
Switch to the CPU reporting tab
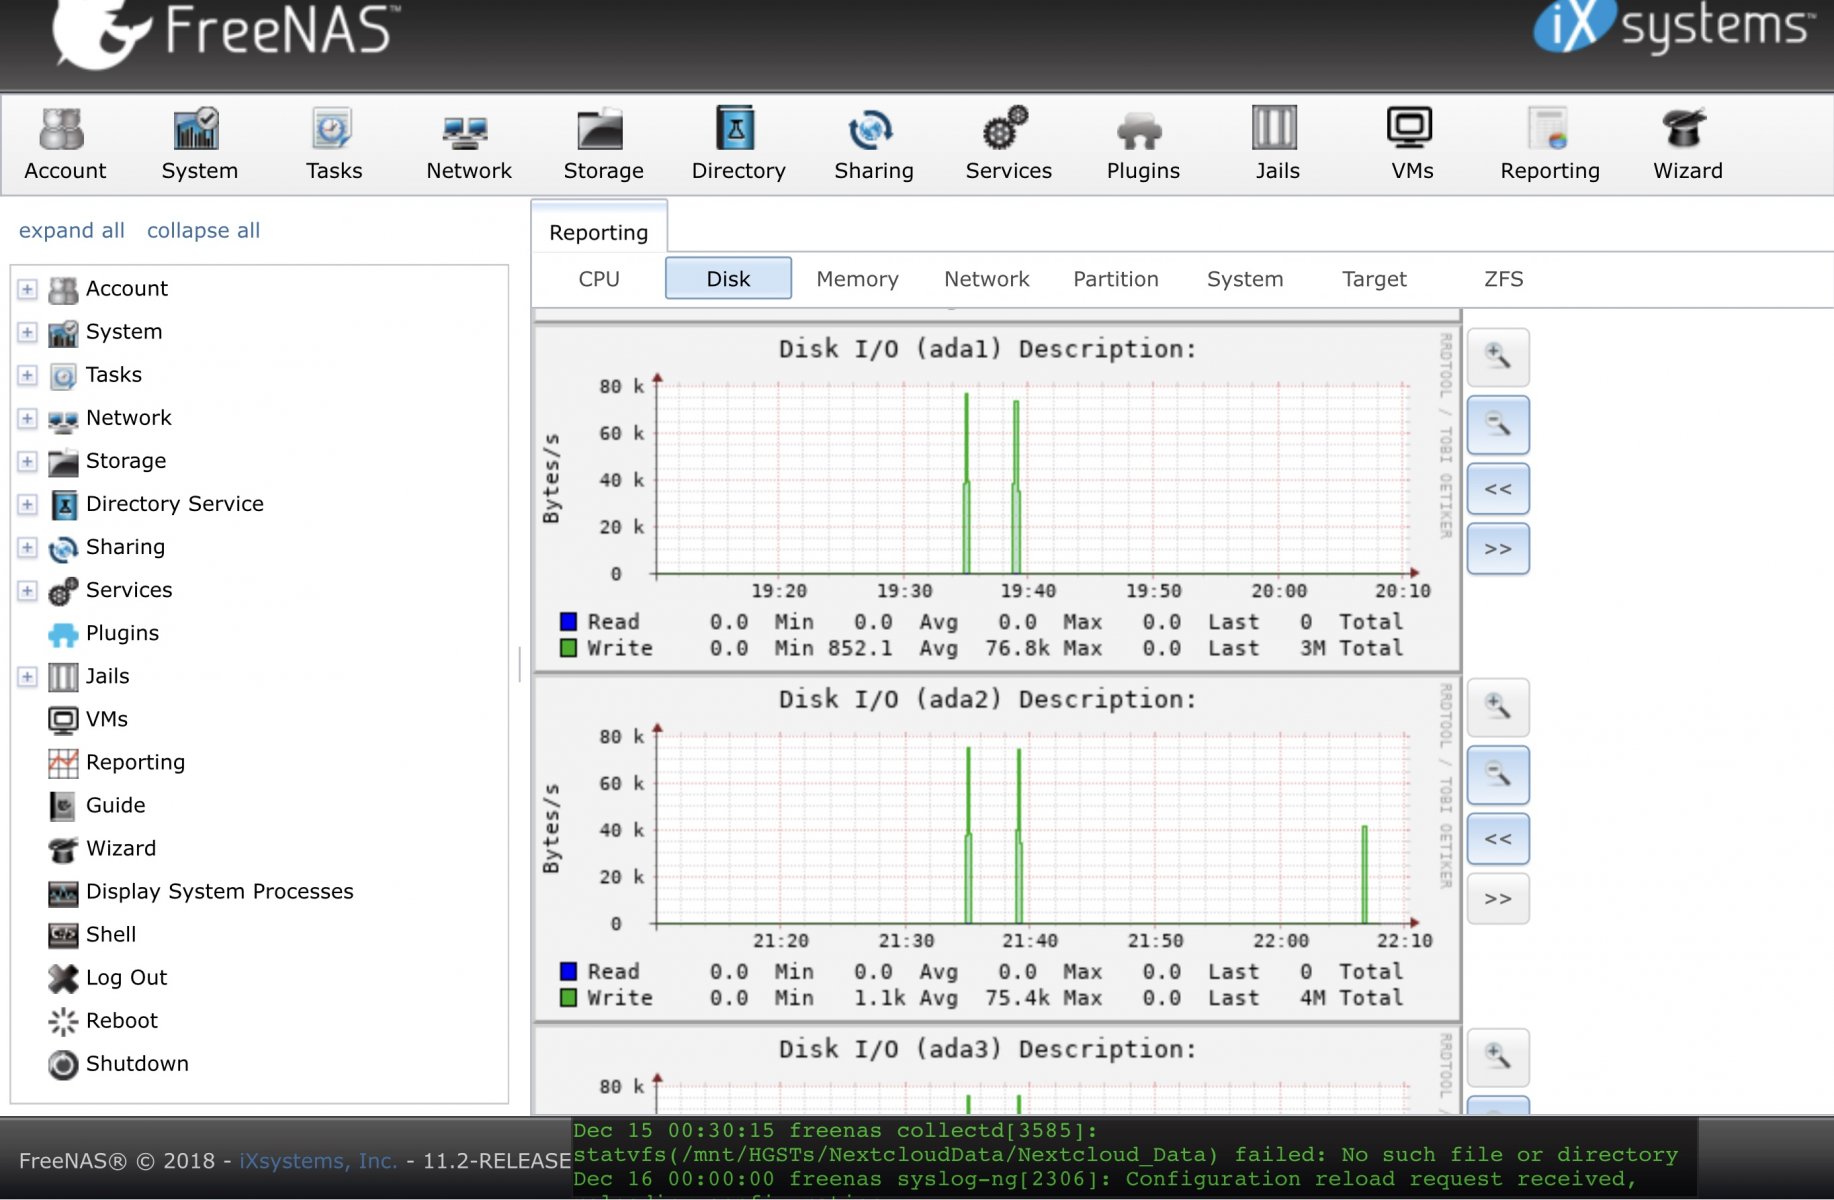[599, 279]
